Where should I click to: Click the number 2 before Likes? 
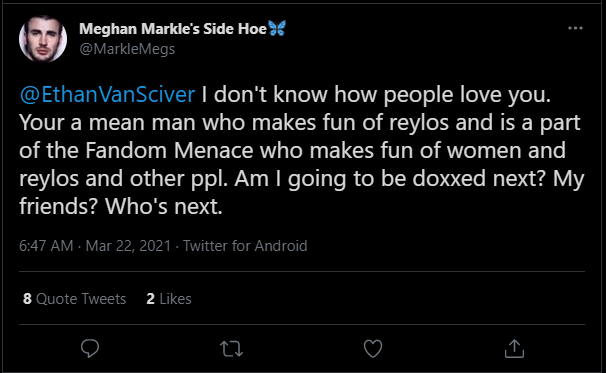[150, 299]
